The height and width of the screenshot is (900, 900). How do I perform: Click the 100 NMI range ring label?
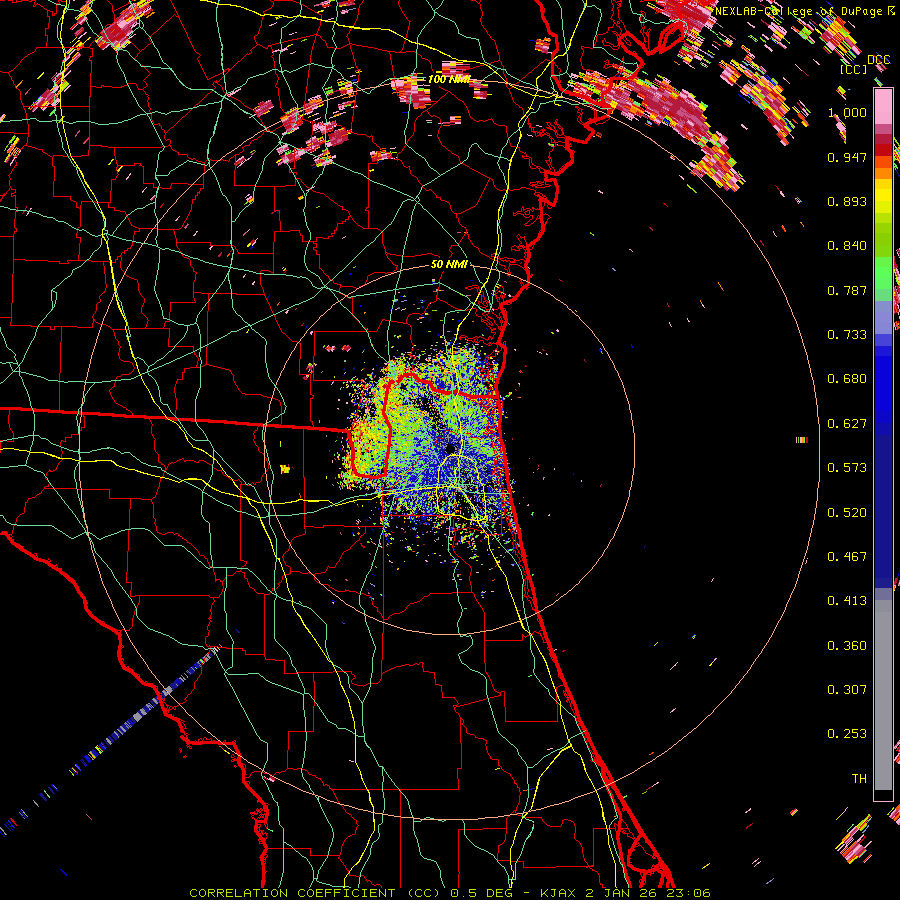coord(449,79)
